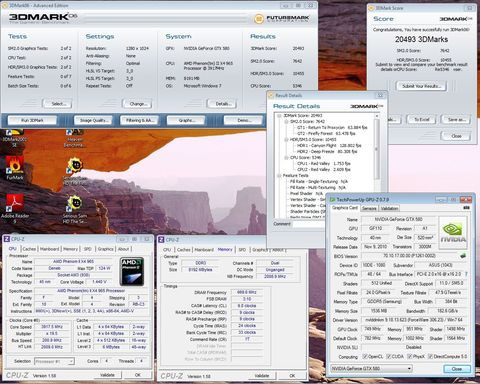
Task: Select the GT1 - Return To Proxycon row
Action: click(332, 127)
